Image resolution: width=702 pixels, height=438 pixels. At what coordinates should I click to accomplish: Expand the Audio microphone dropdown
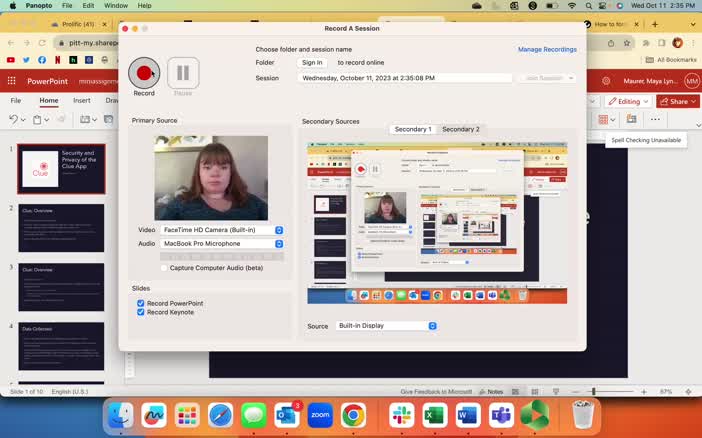(x=223, y=243)
